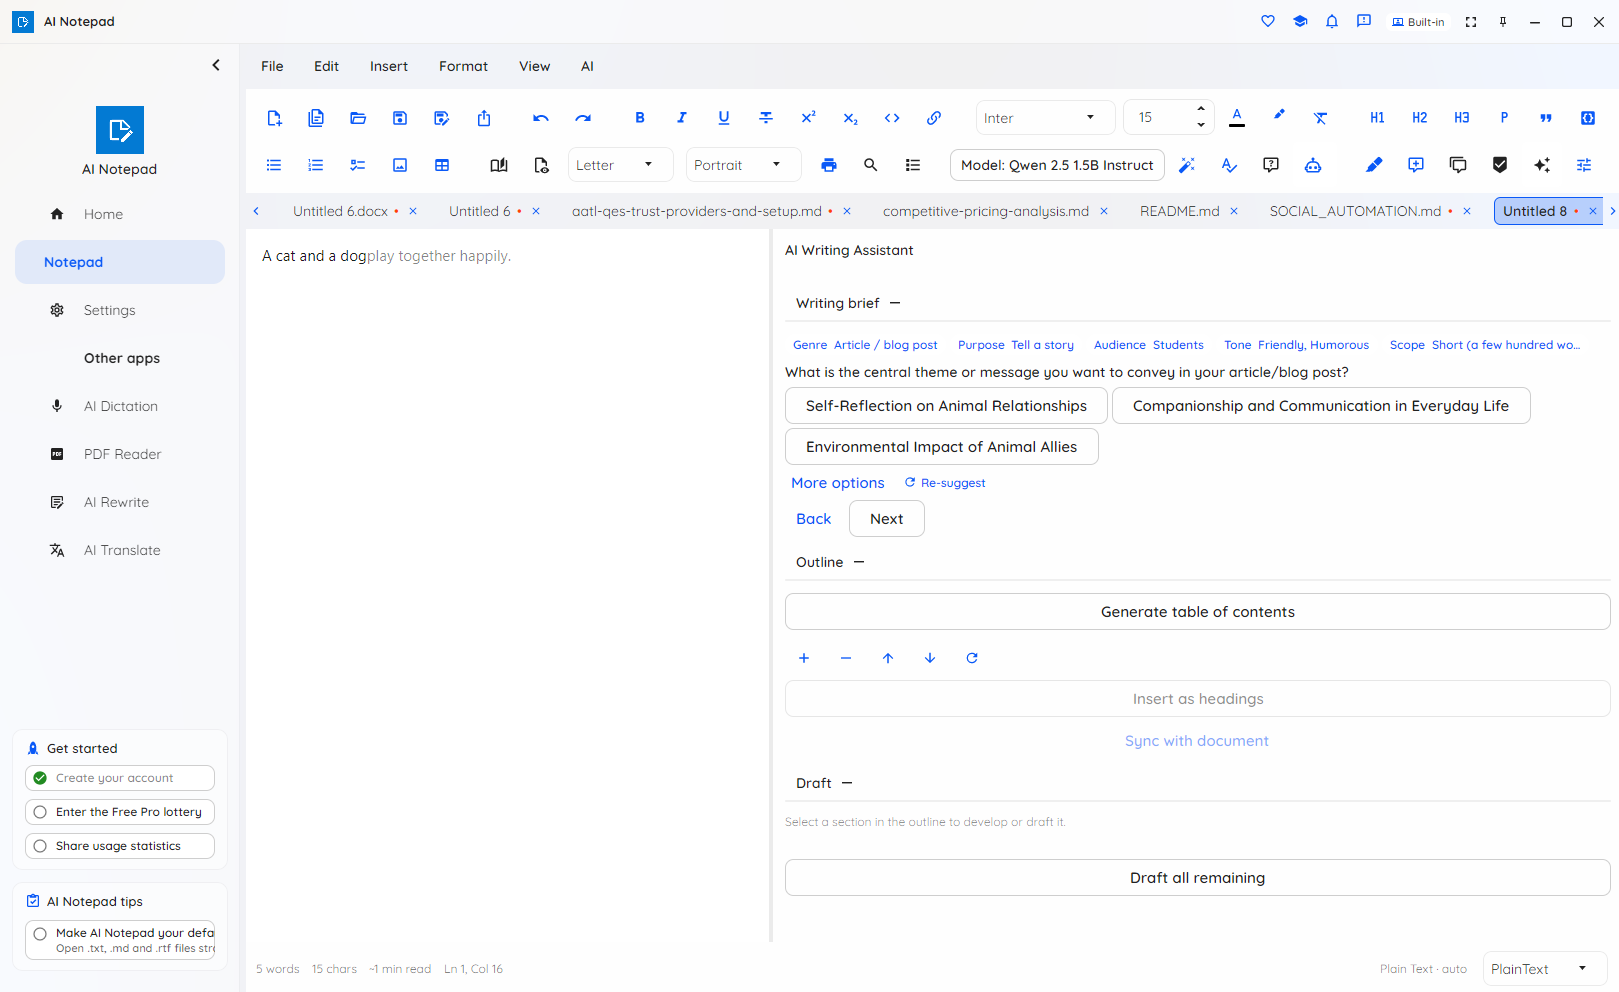Click the AI magic wand icon
The width and height of the screenshot is (1619, 992).
pos(1187,165)
